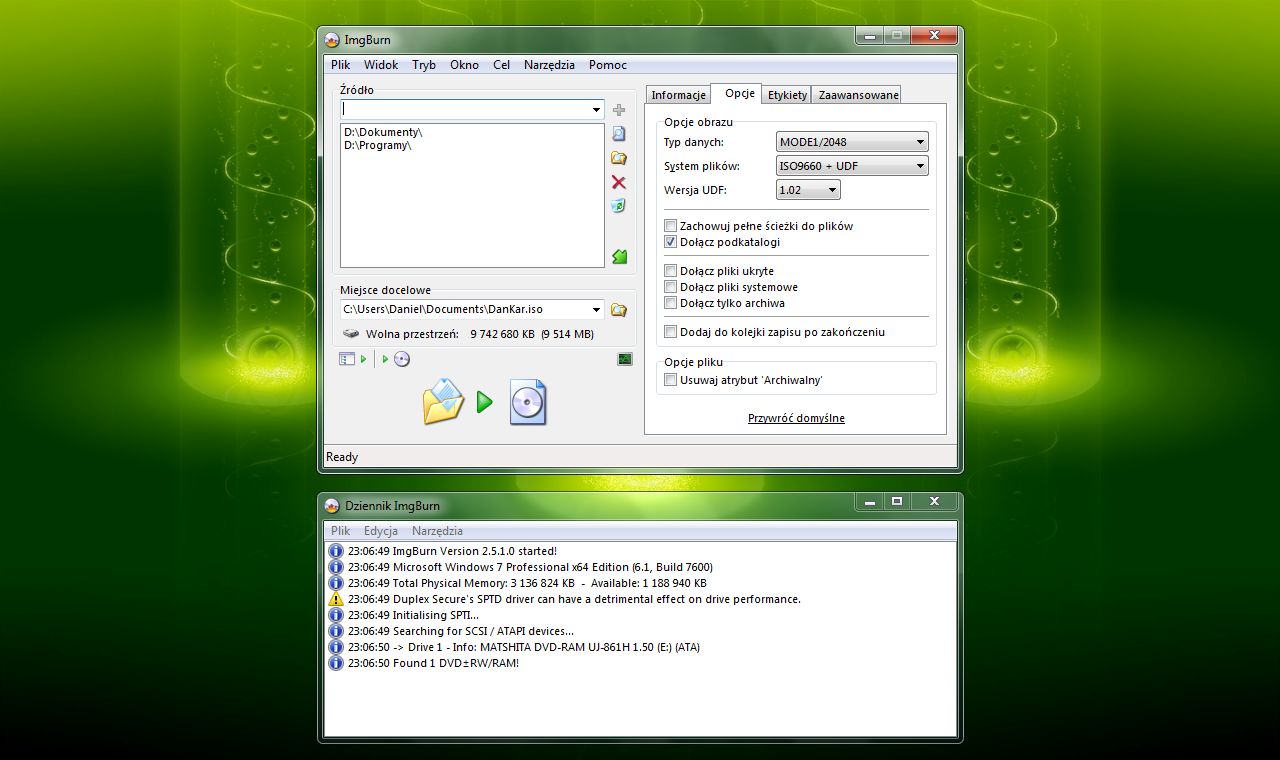The width and height of the screenshot is (1280, 760).
Task: Click the grey drive icon near Wolna przestrzeń
Action: pos(351,334)
